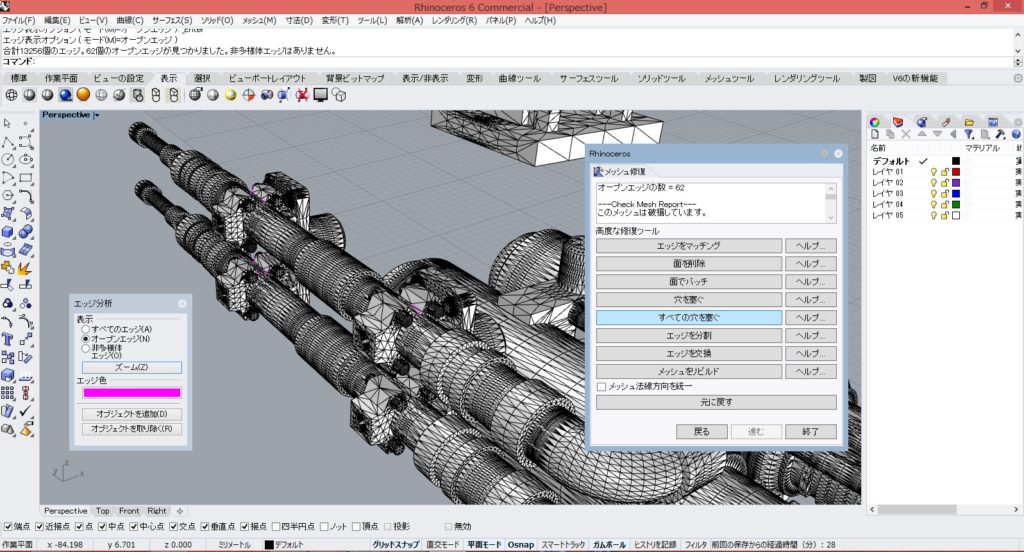
Task: Toggle Osnap in status bar
Action: pyautogui.click(x=520, y=545)
